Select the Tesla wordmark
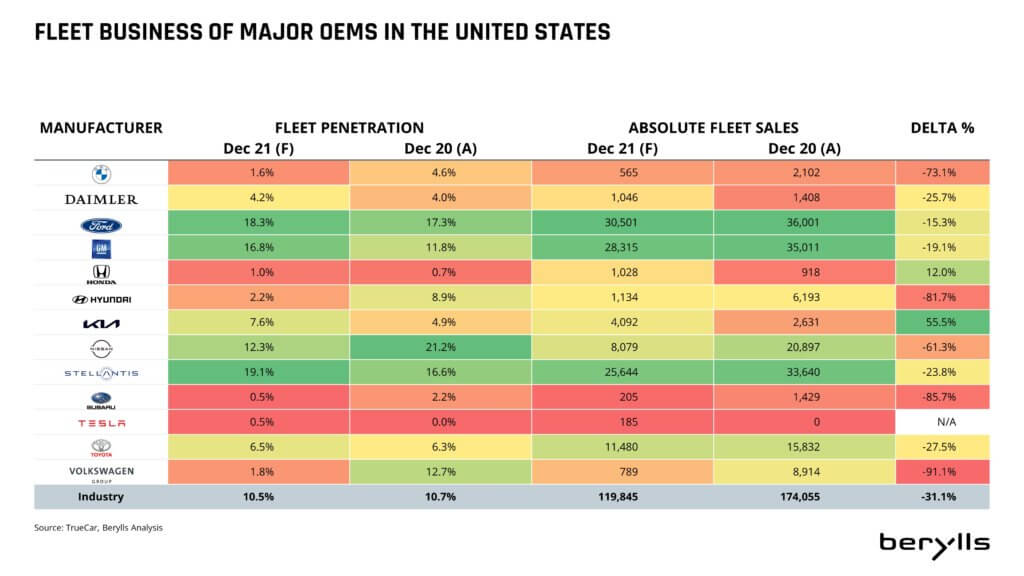This screenshot has height=576, width=1024. coord(102,423)
